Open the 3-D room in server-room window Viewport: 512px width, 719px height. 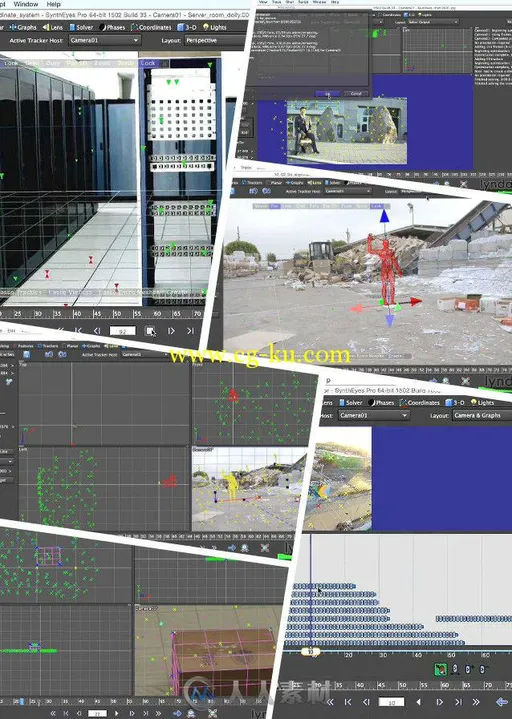(187, 28)
